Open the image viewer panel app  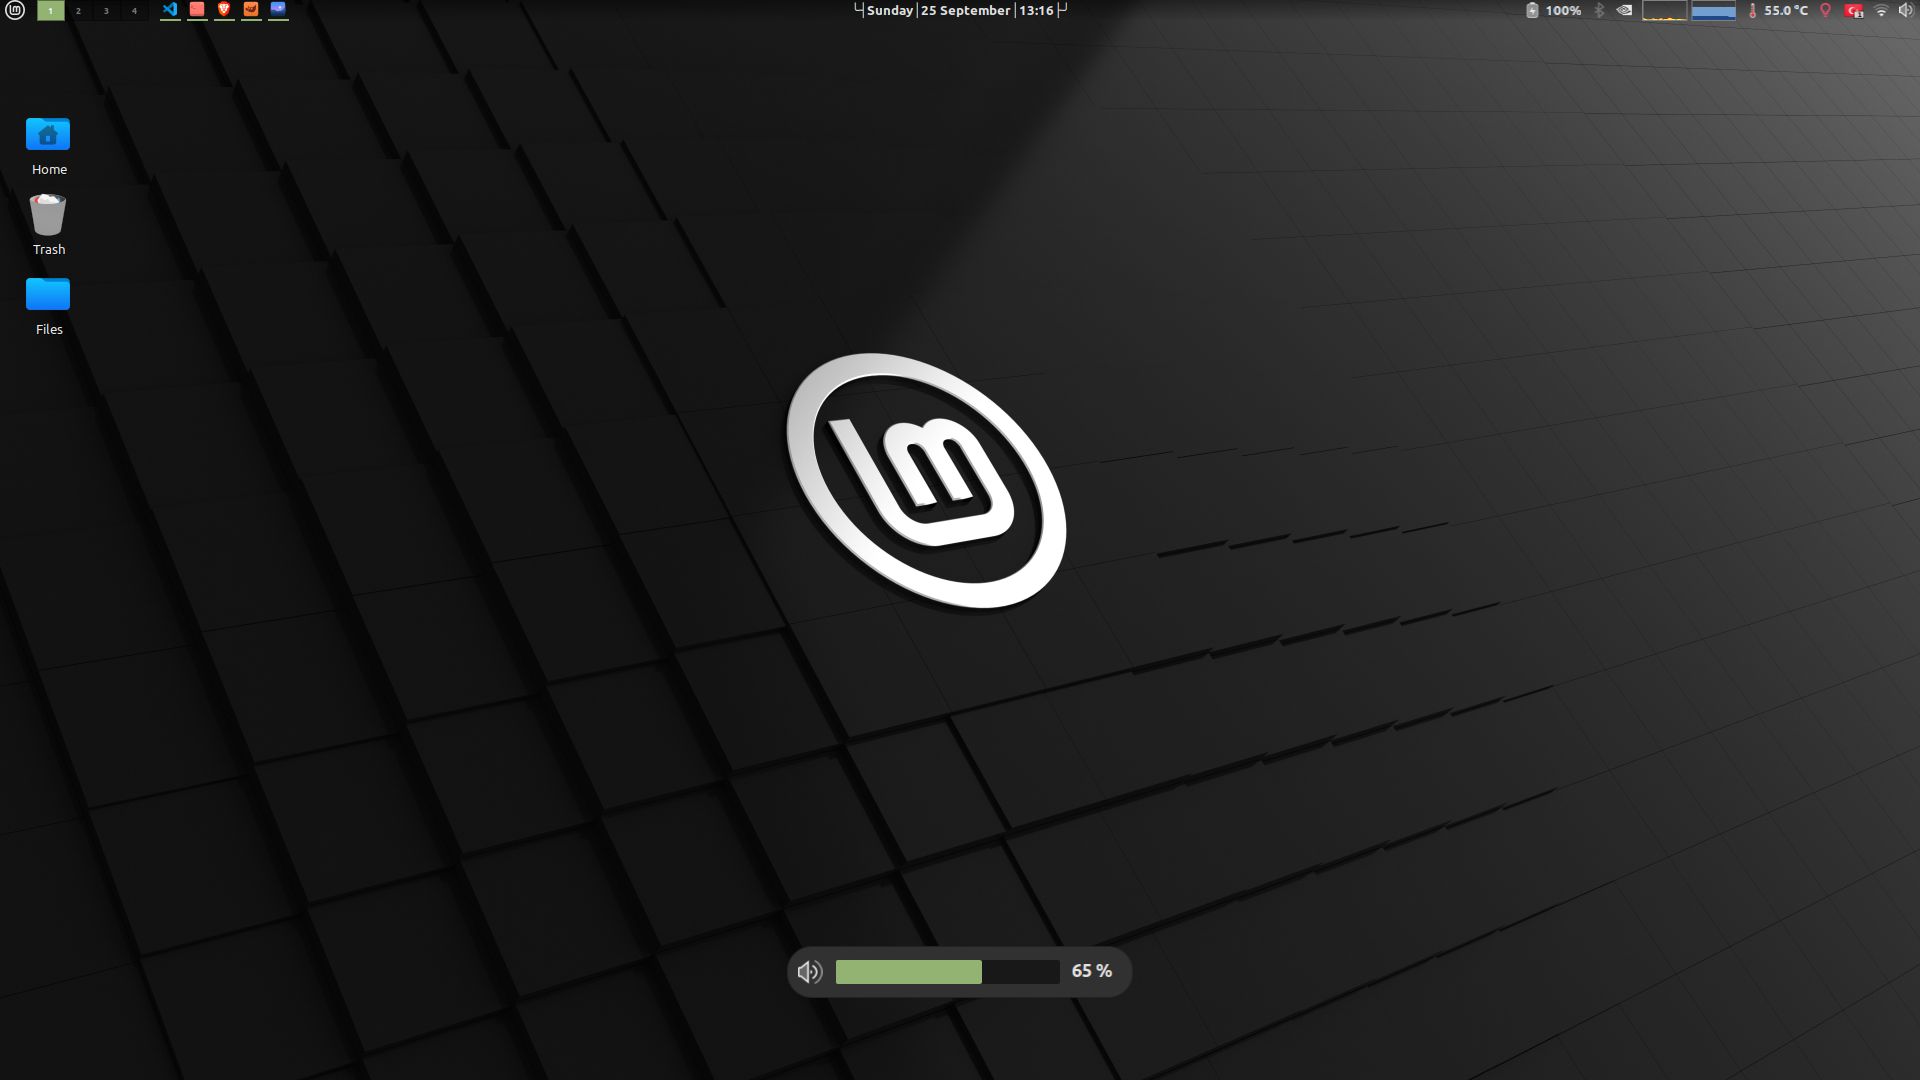pos(278,10)
